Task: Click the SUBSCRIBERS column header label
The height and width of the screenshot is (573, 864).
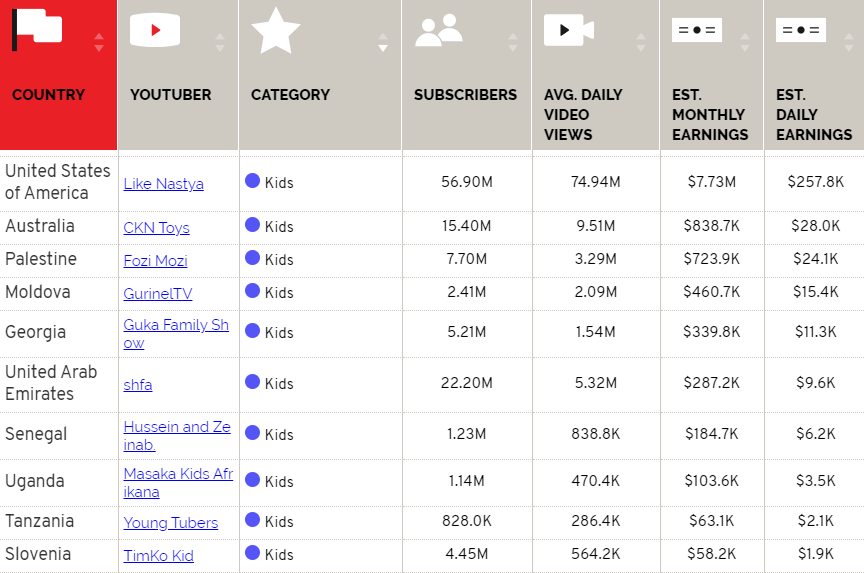Action: click(x=466, y=95)
